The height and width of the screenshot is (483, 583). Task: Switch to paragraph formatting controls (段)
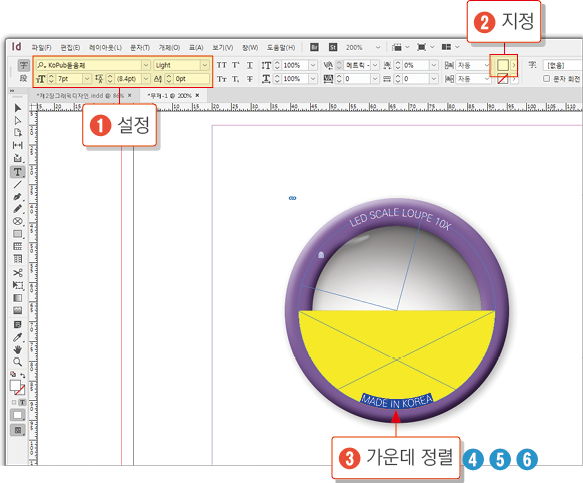tap(24, 78)
